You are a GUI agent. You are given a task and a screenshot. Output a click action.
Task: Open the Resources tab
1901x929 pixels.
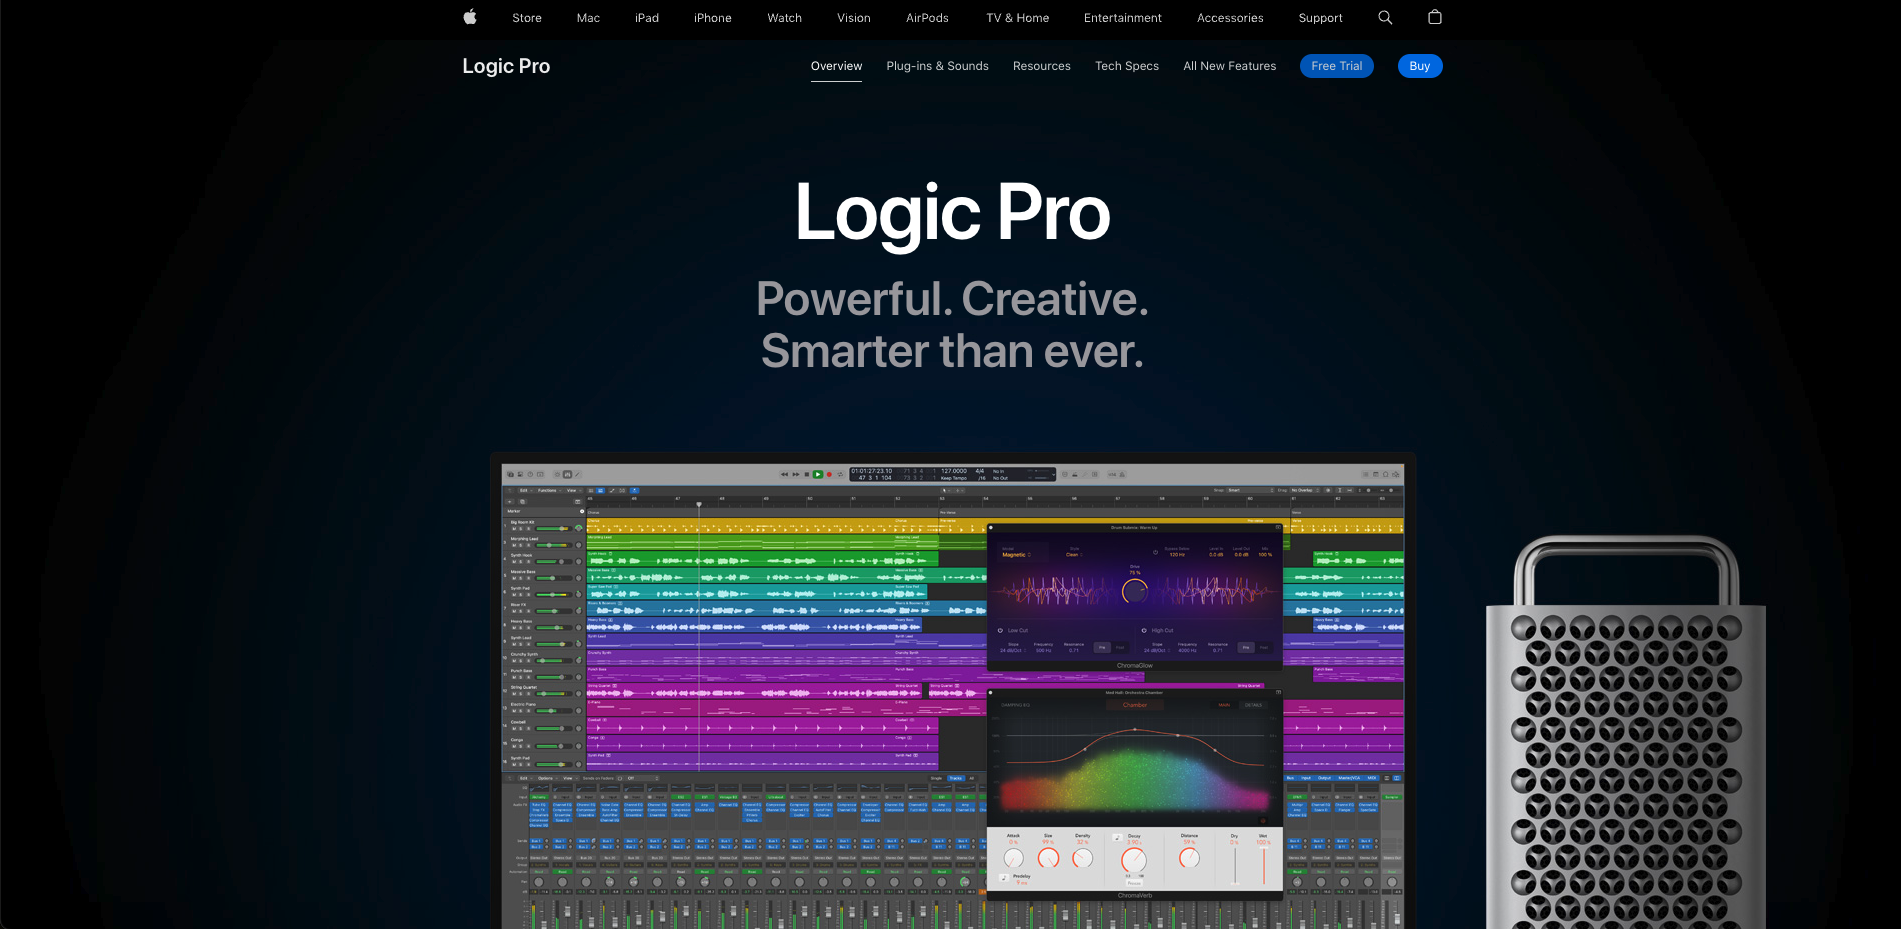pos(1042,66)
